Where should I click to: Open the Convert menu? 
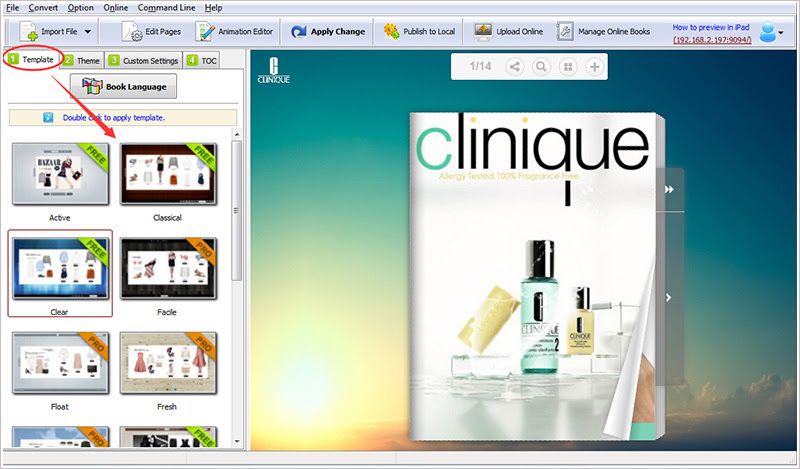(43, 8)
